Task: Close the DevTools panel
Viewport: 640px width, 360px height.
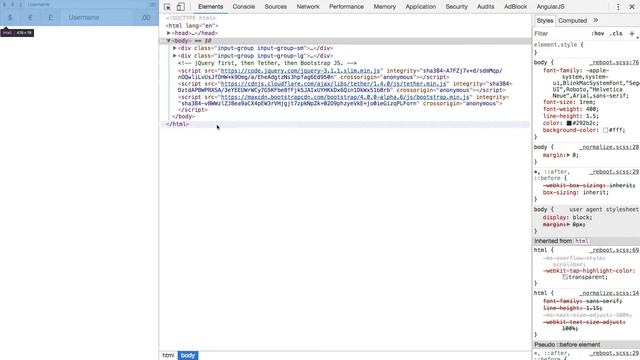Action: [632, 7]
